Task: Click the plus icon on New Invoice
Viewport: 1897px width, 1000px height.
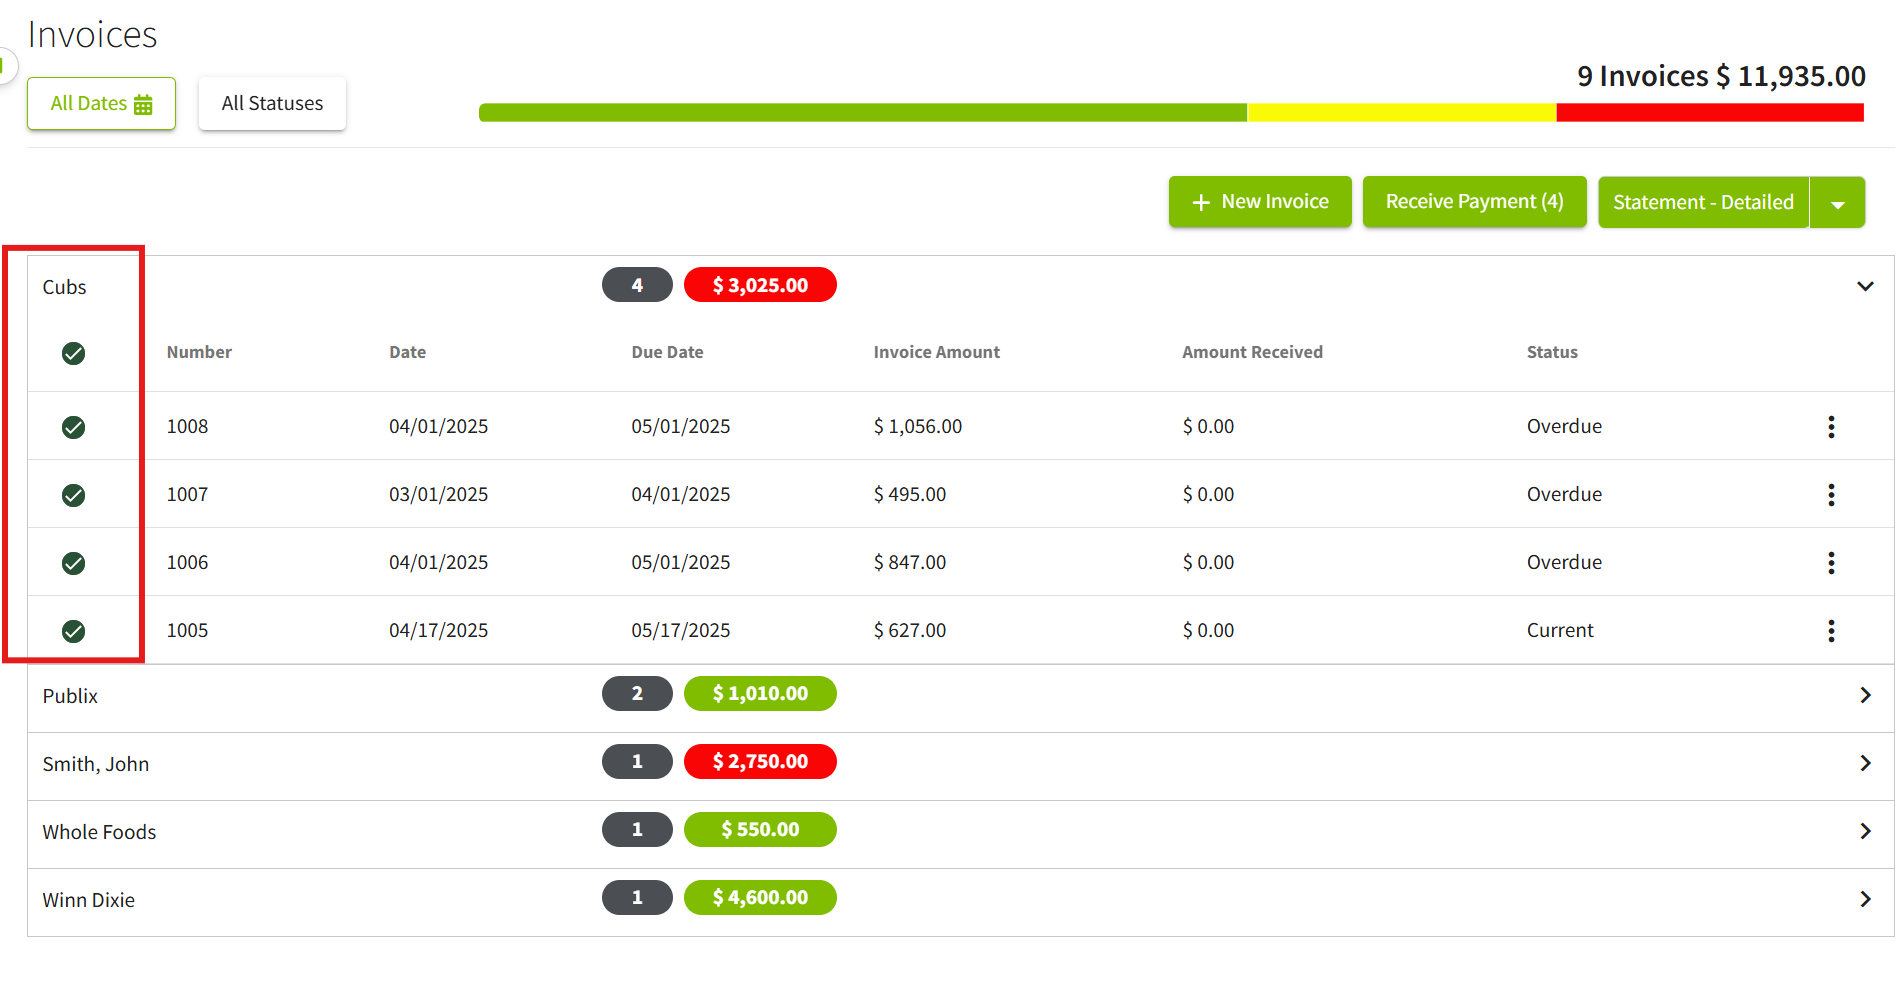Action: pyautogui.click(x=1201, y=202)
